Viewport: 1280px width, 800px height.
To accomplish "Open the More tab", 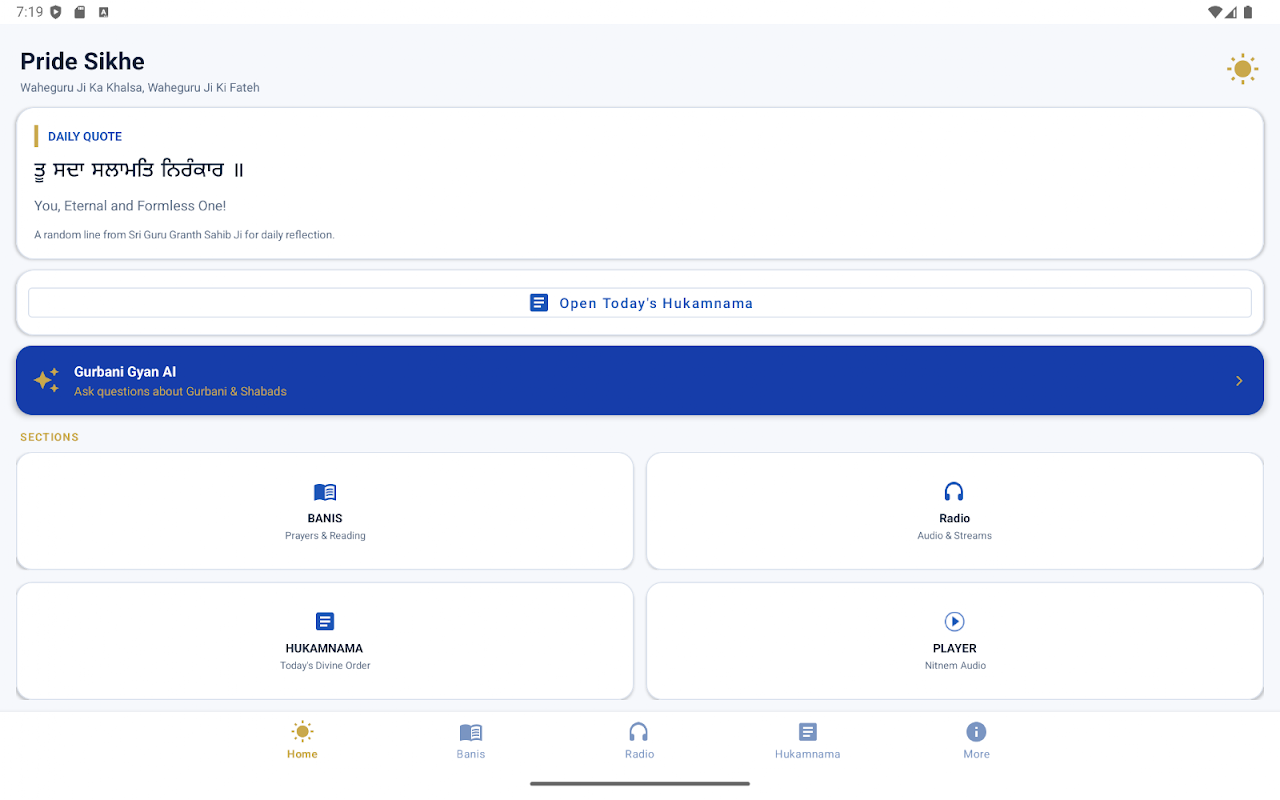I will 977,740.
